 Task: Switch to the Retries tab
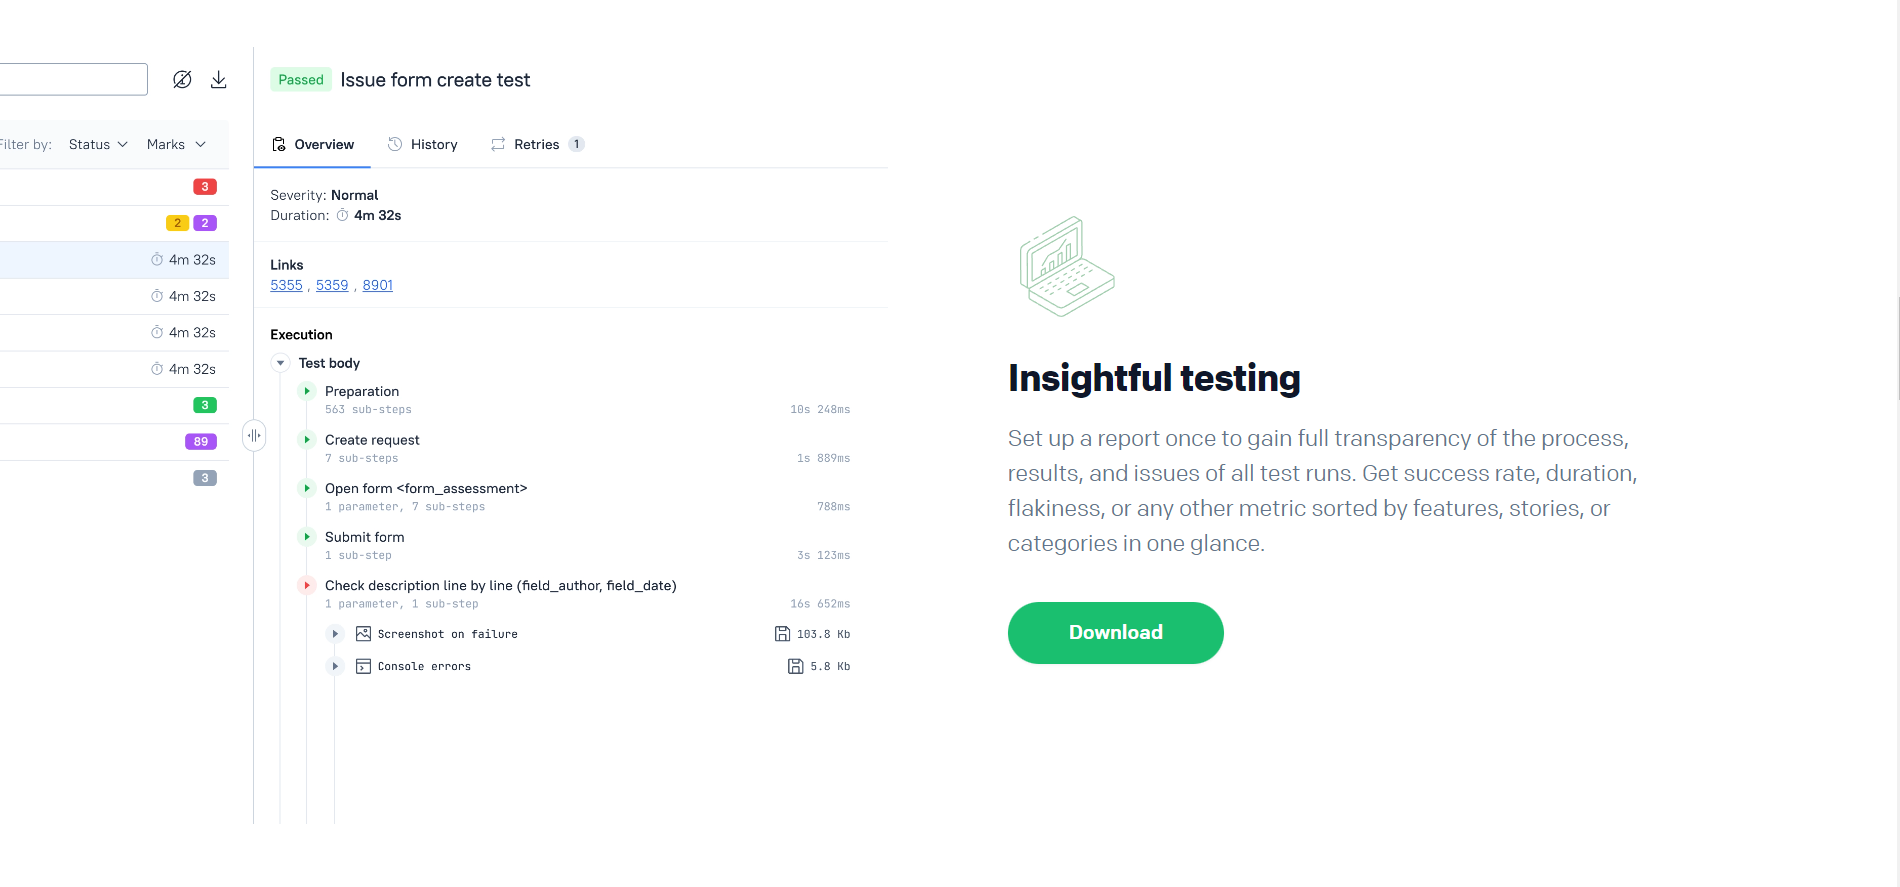click(537, 144)
